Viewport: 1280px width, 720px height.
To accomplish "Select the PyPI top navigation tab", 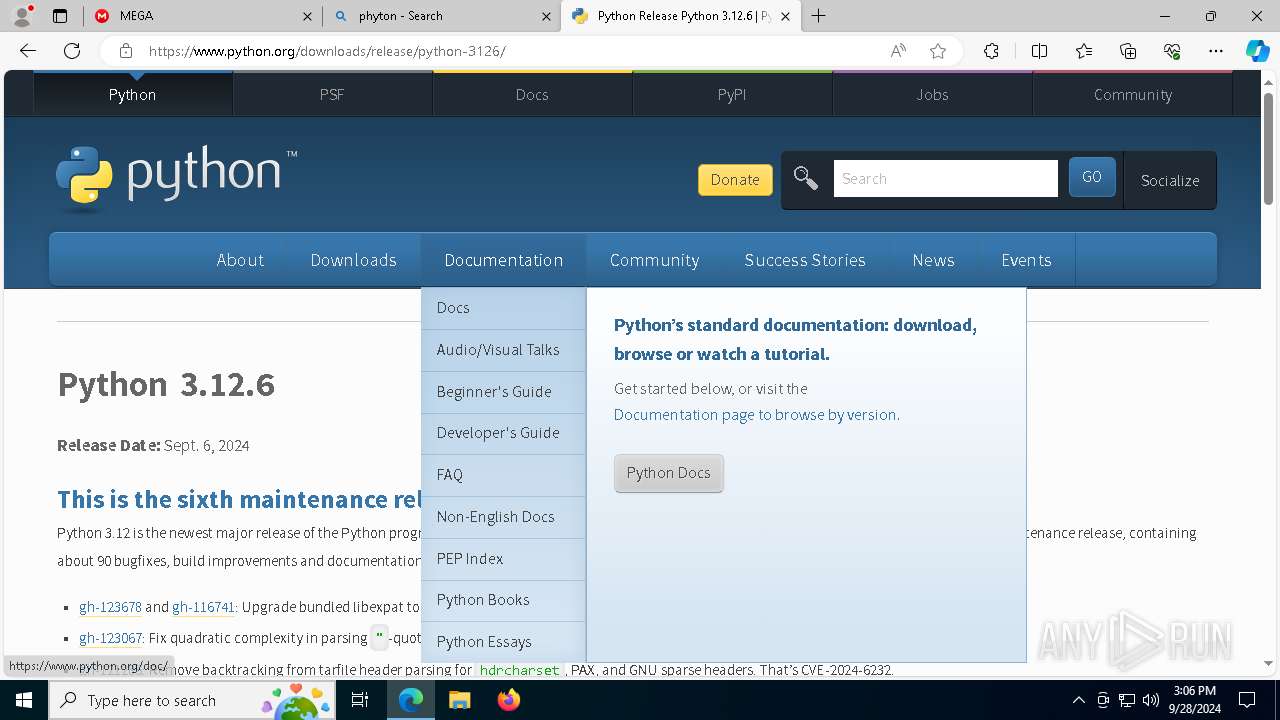I will [732, 94].
